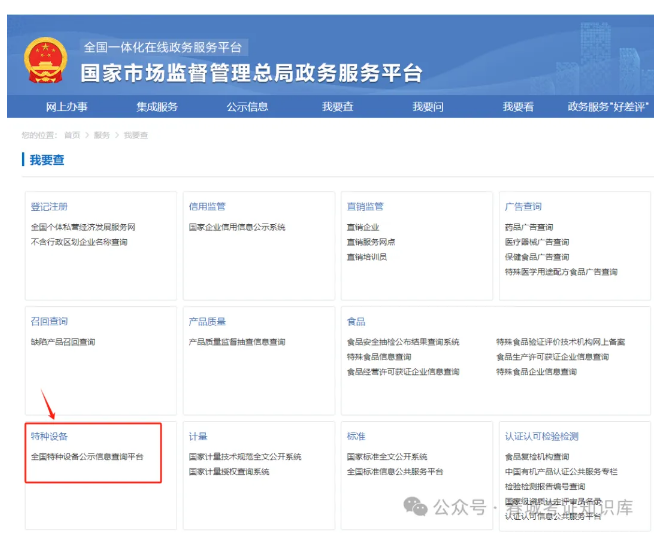
Task: Click 国家标准全文公开系统 link
Action: click(x=387, y=456)
